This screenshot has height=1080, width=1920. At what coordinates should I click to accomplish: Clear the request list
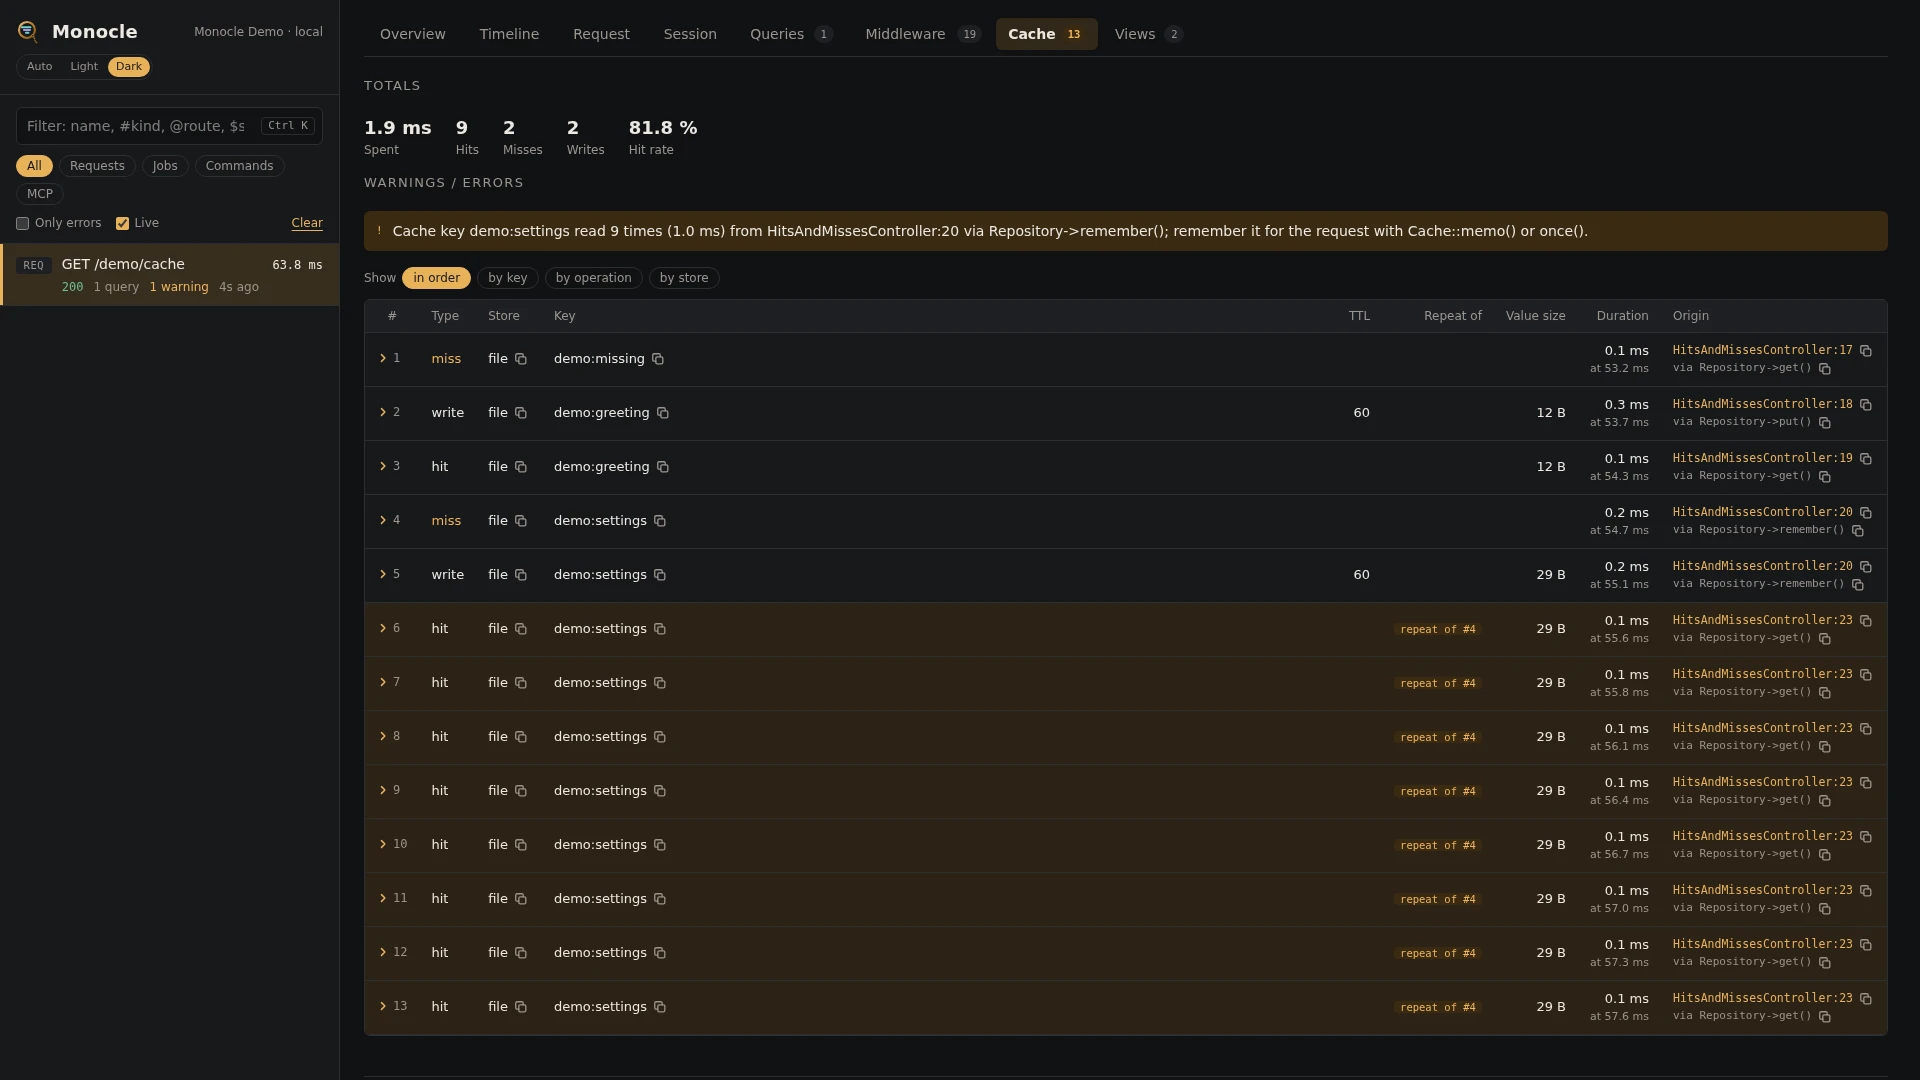point(307,223)
